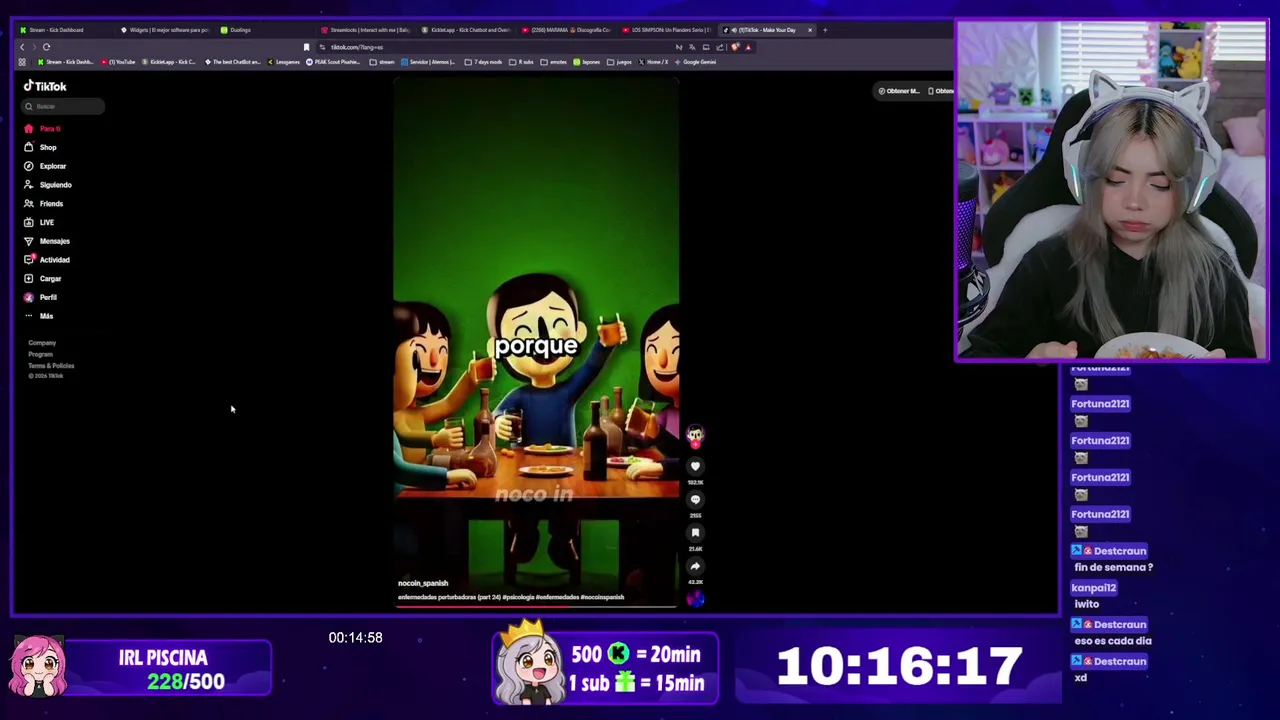Open the Siguiendo feed
This screenshot has width=1280, height=720.
48,185
